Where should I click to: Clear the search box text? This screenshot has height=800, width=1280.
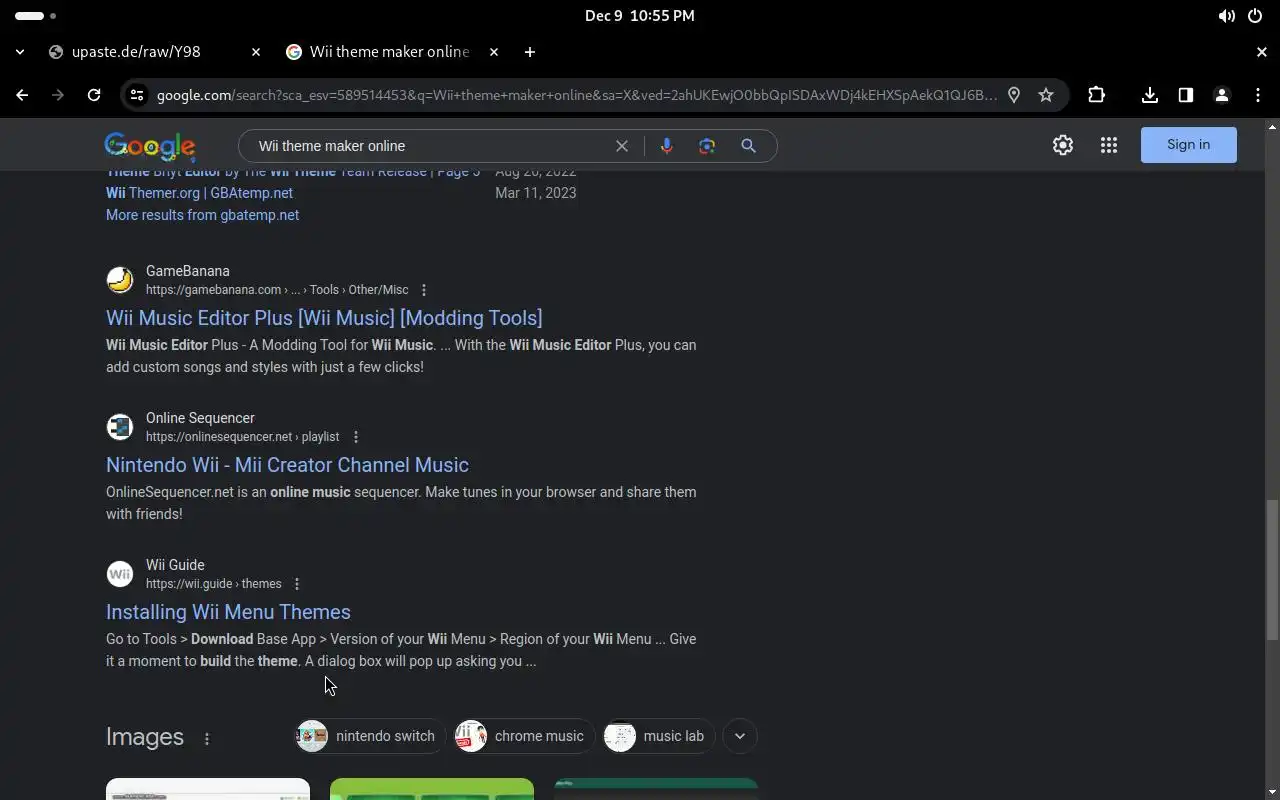point(622,146)
